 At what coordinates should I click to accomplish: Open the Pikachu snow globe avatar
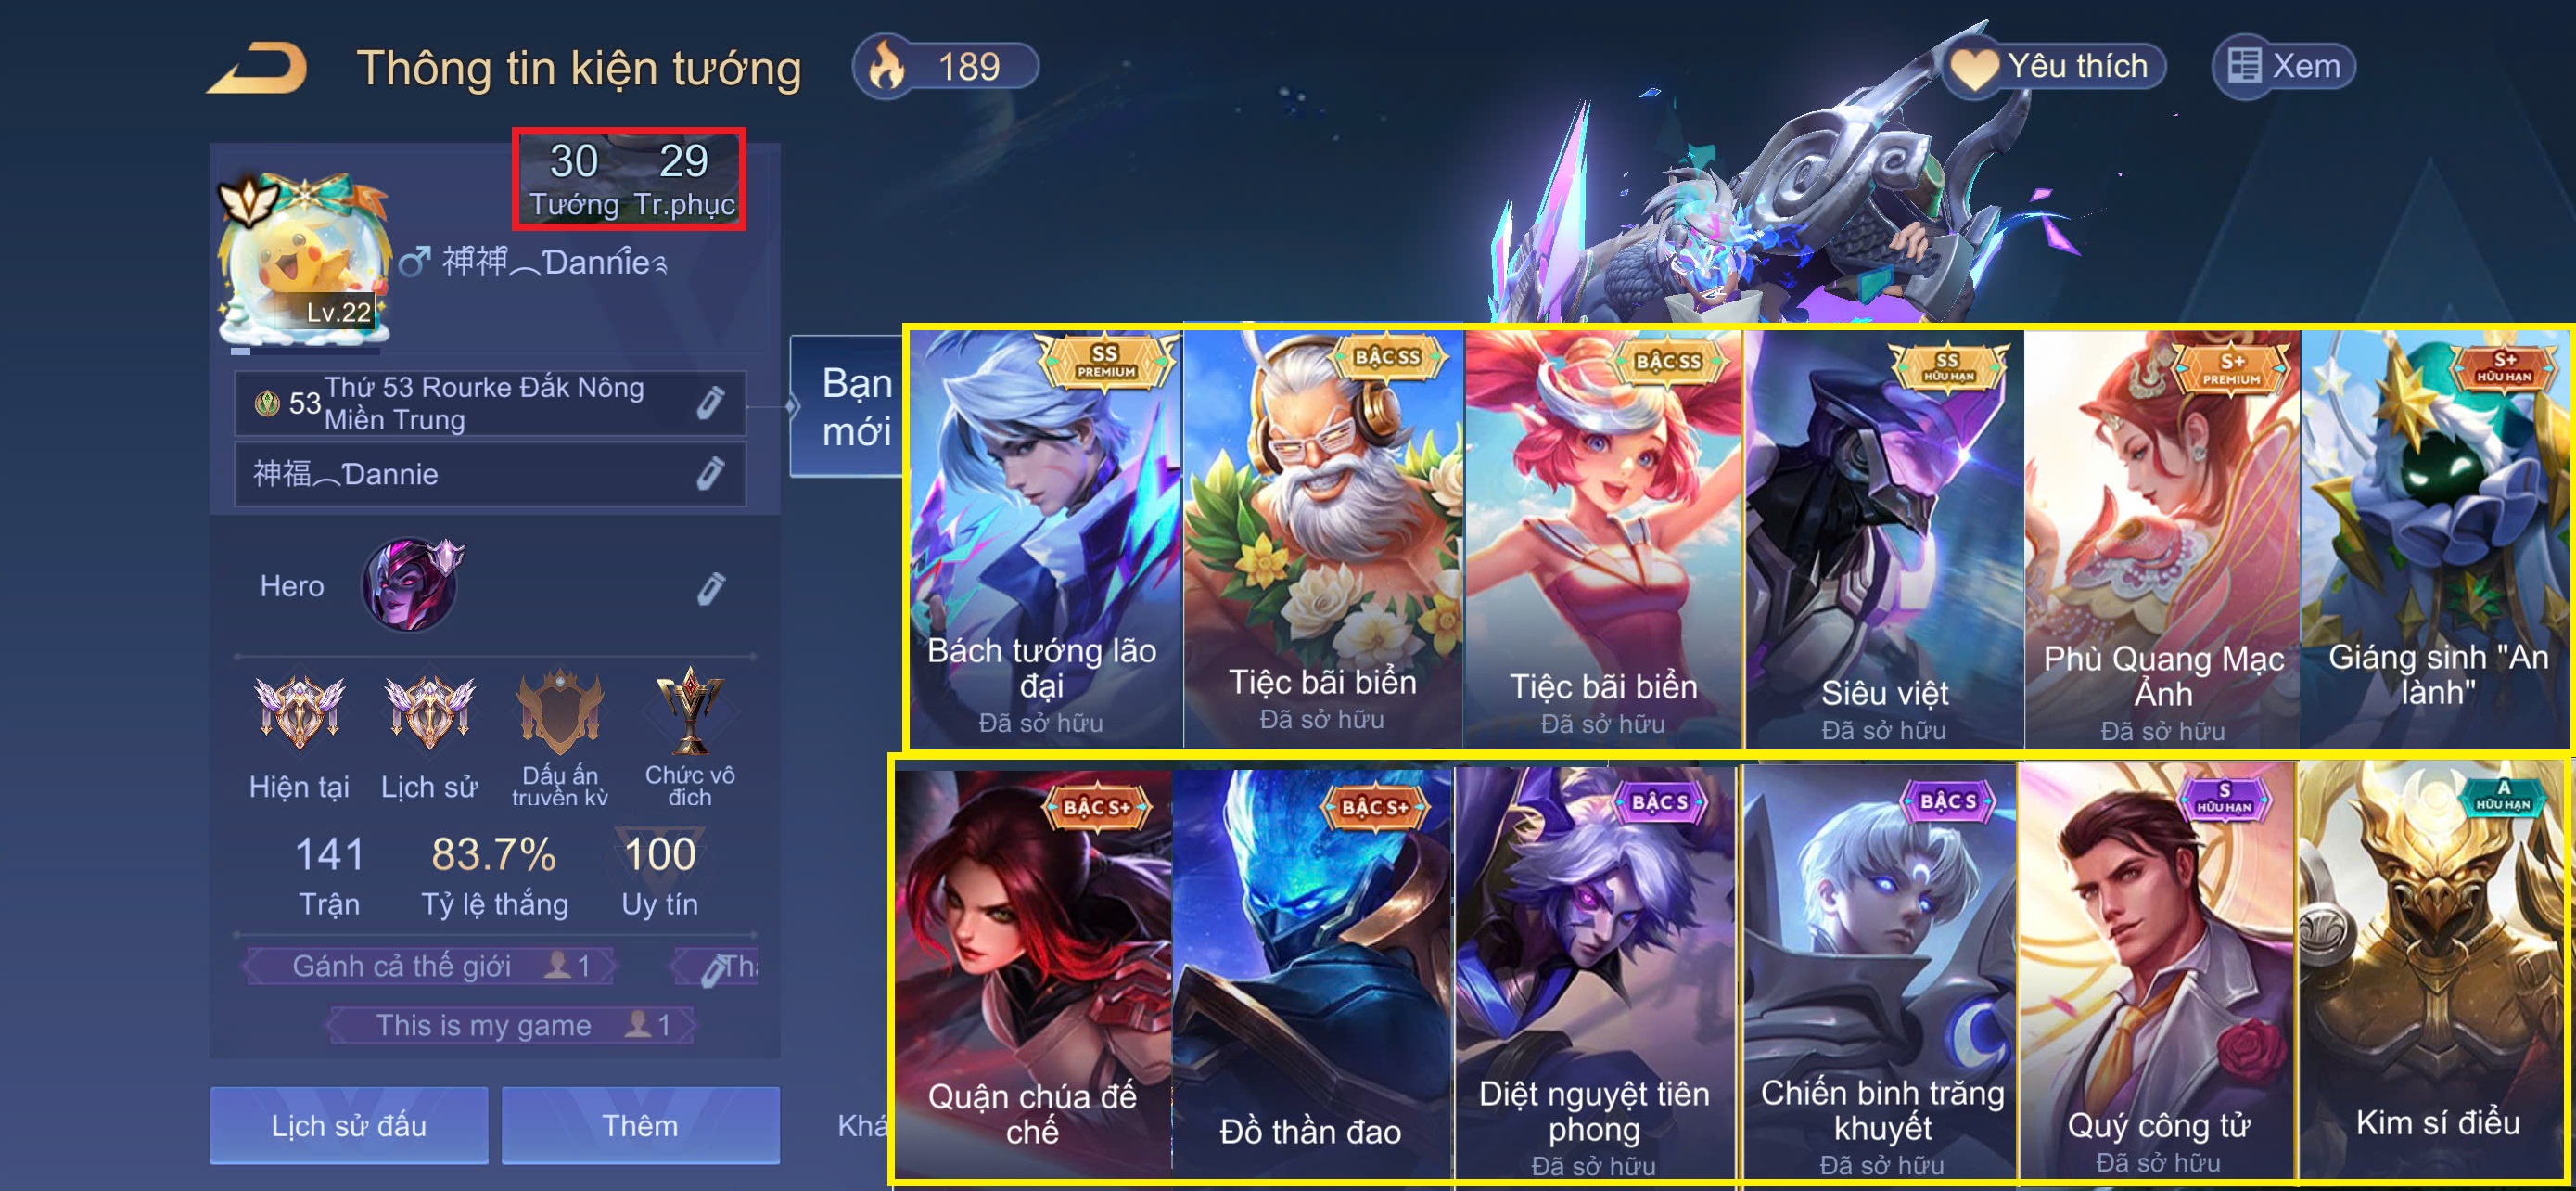(304, 262)
